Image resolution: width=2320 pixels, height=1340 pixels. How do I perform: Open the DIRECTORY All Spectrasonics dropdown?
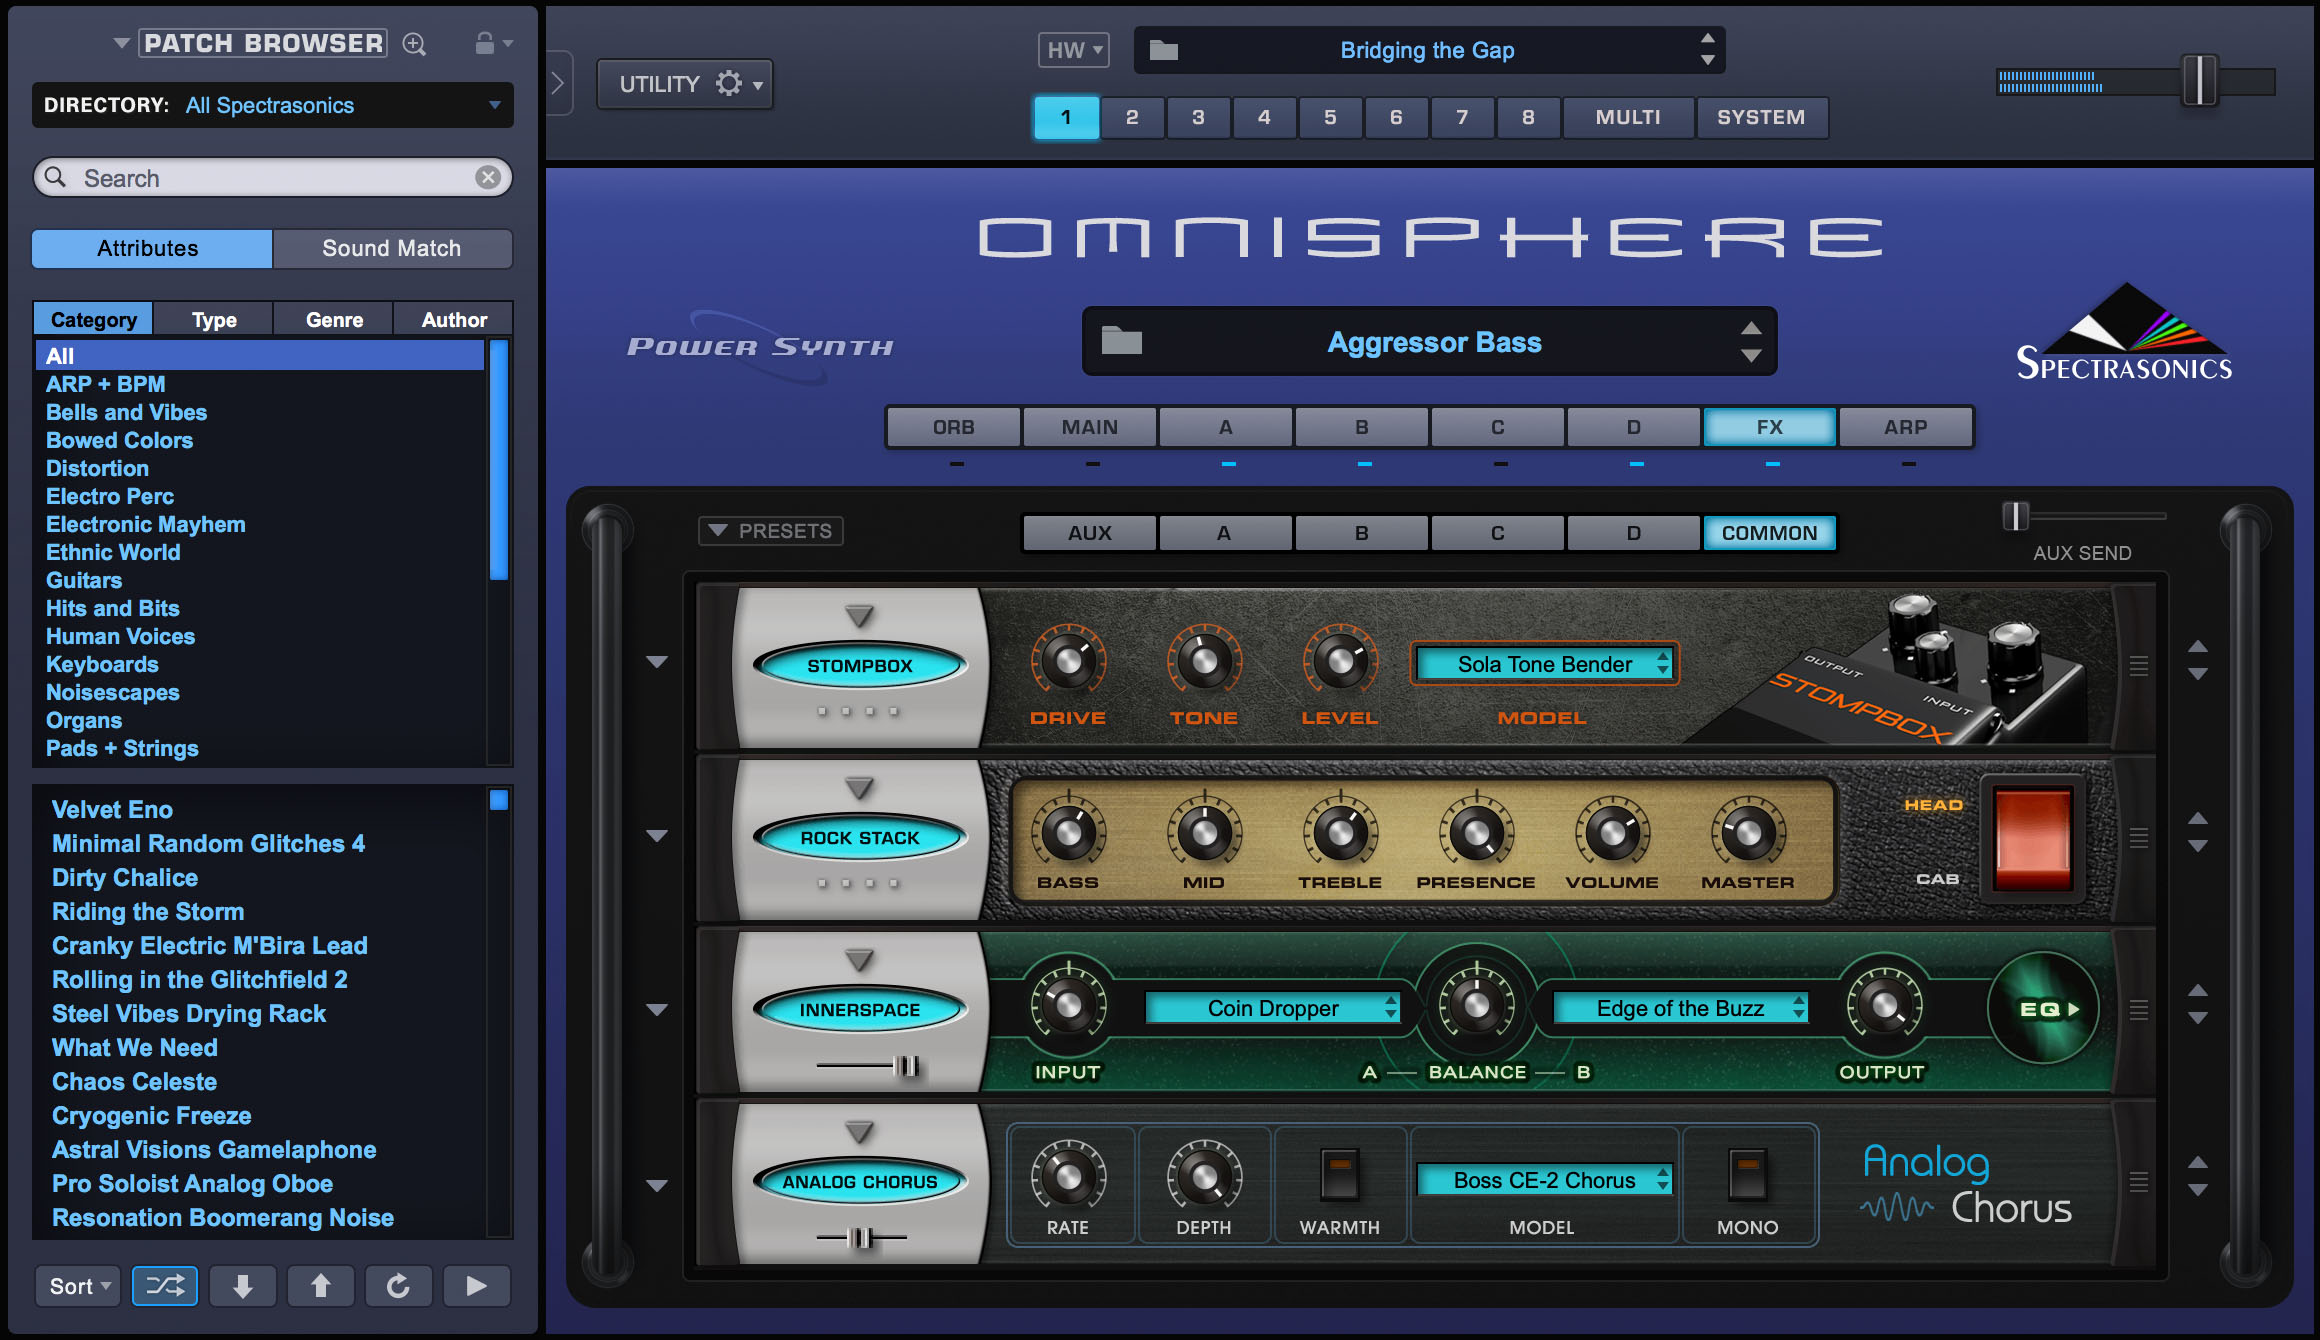coord(272,105)
